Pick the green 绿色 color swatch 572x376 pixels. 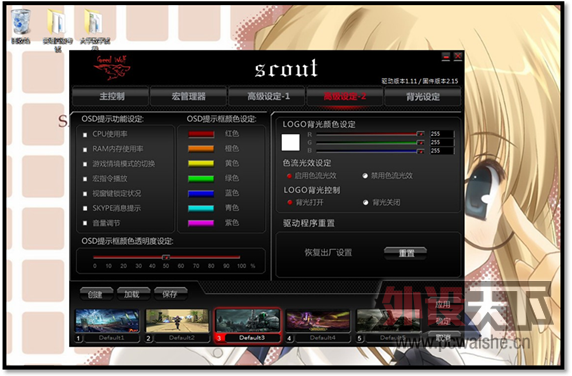201,179
